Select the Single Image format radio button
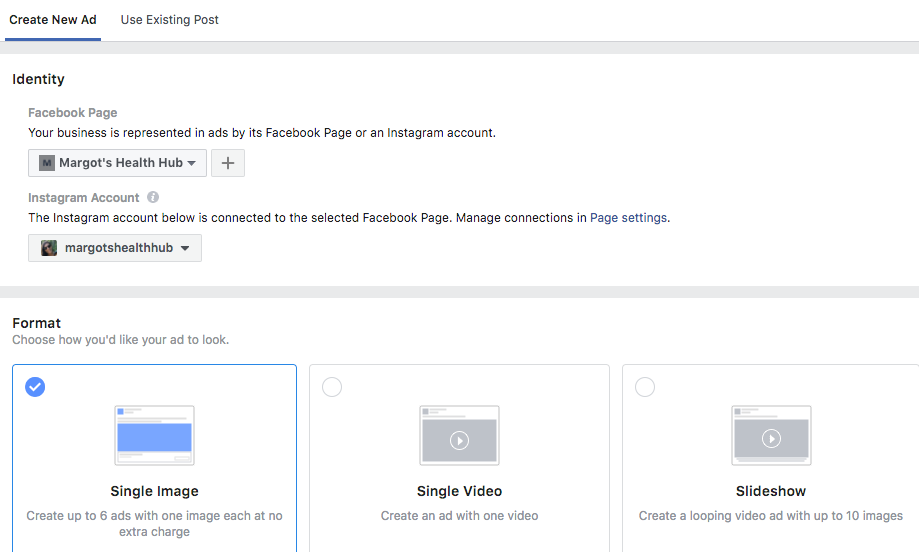The height and width of the screenshot is (552, 919). click(x=35, y=387)
